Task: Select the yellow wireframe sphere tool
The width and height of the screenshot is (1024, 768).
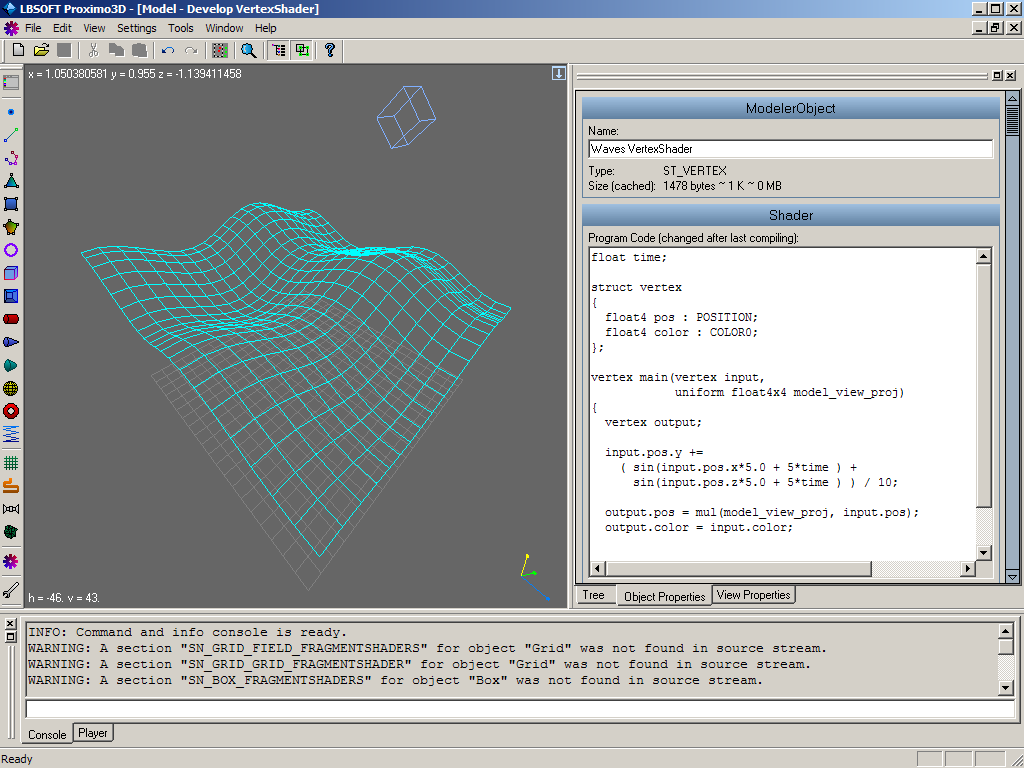Action: click(x=11, y=388)
